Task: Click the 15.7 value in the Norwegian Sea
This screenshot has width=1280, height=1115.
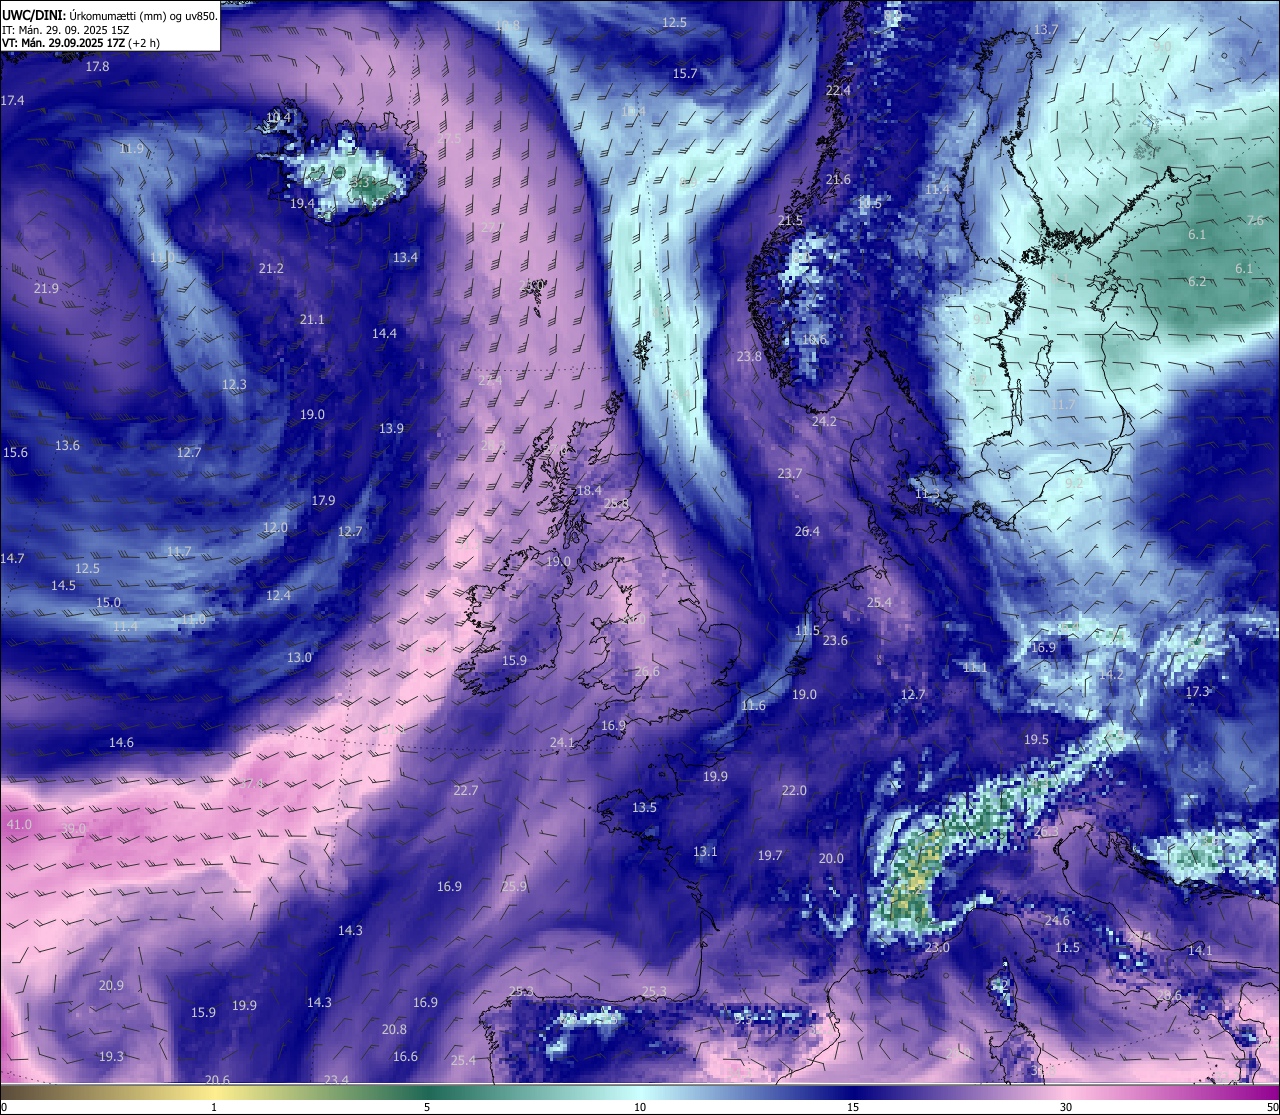Action: point(685,74)
